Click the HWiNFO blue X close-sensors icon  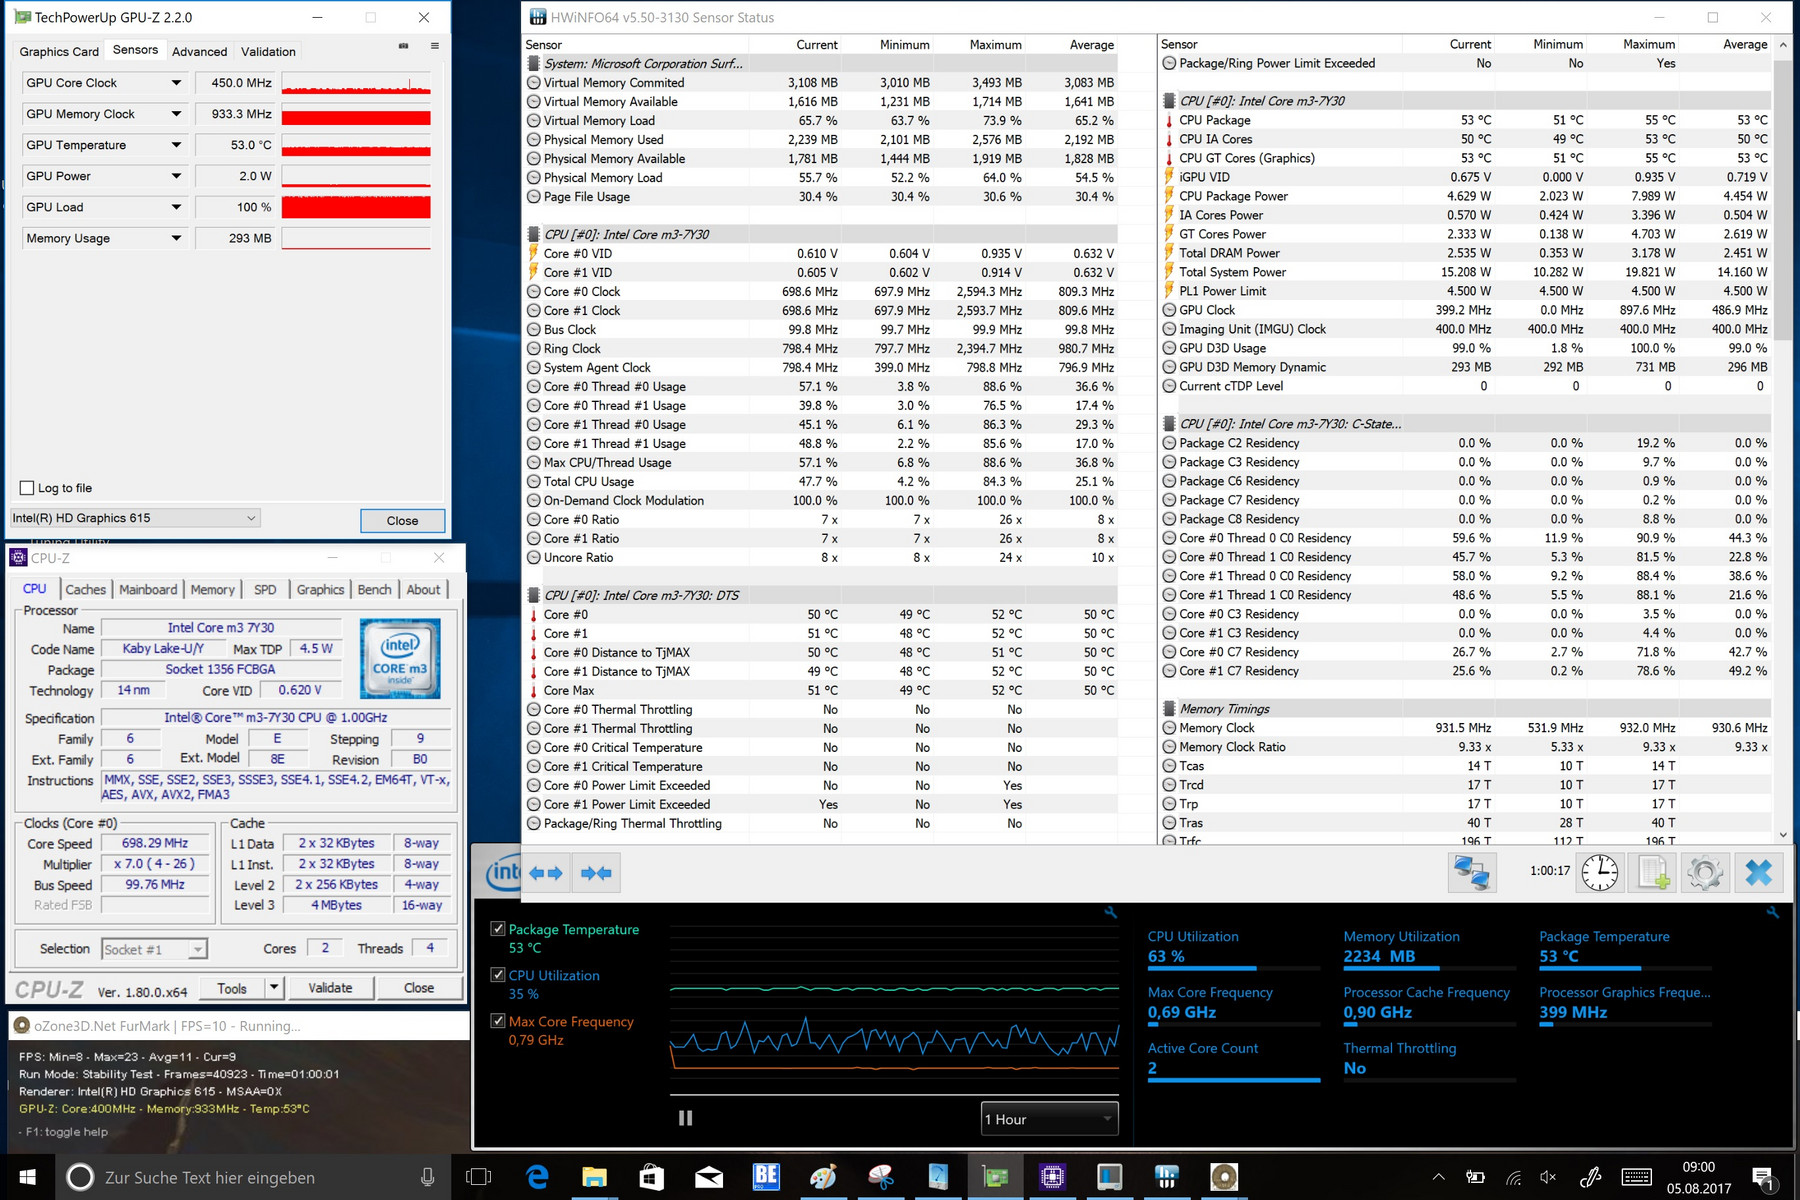[1759, 872]
